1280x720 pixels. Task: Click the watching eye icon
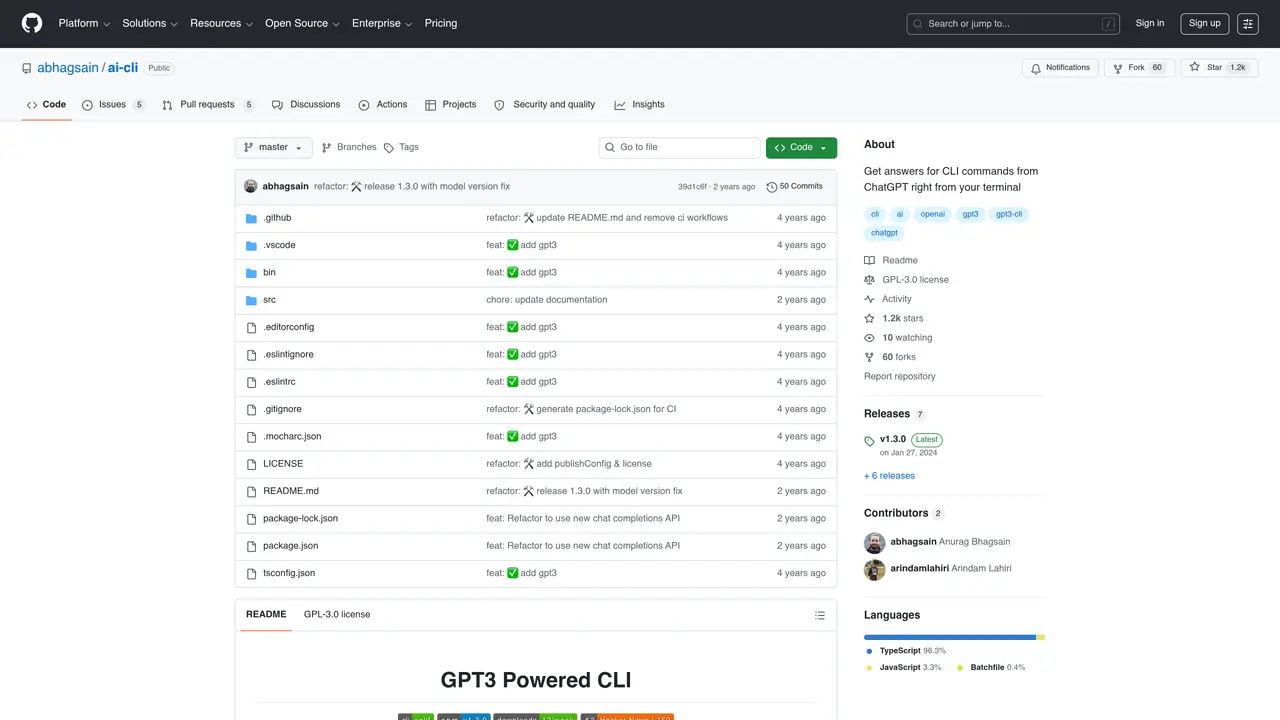coord(870,338)
